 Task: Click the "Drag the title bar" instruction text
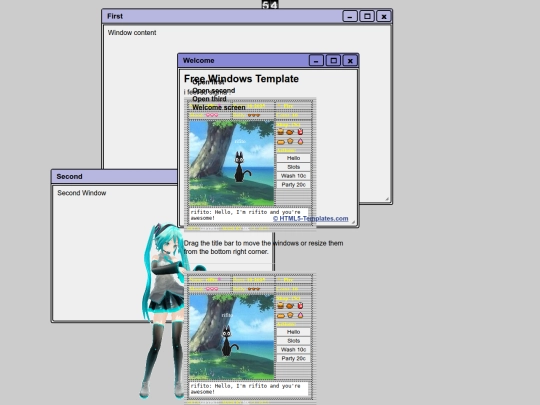(263, 247)
